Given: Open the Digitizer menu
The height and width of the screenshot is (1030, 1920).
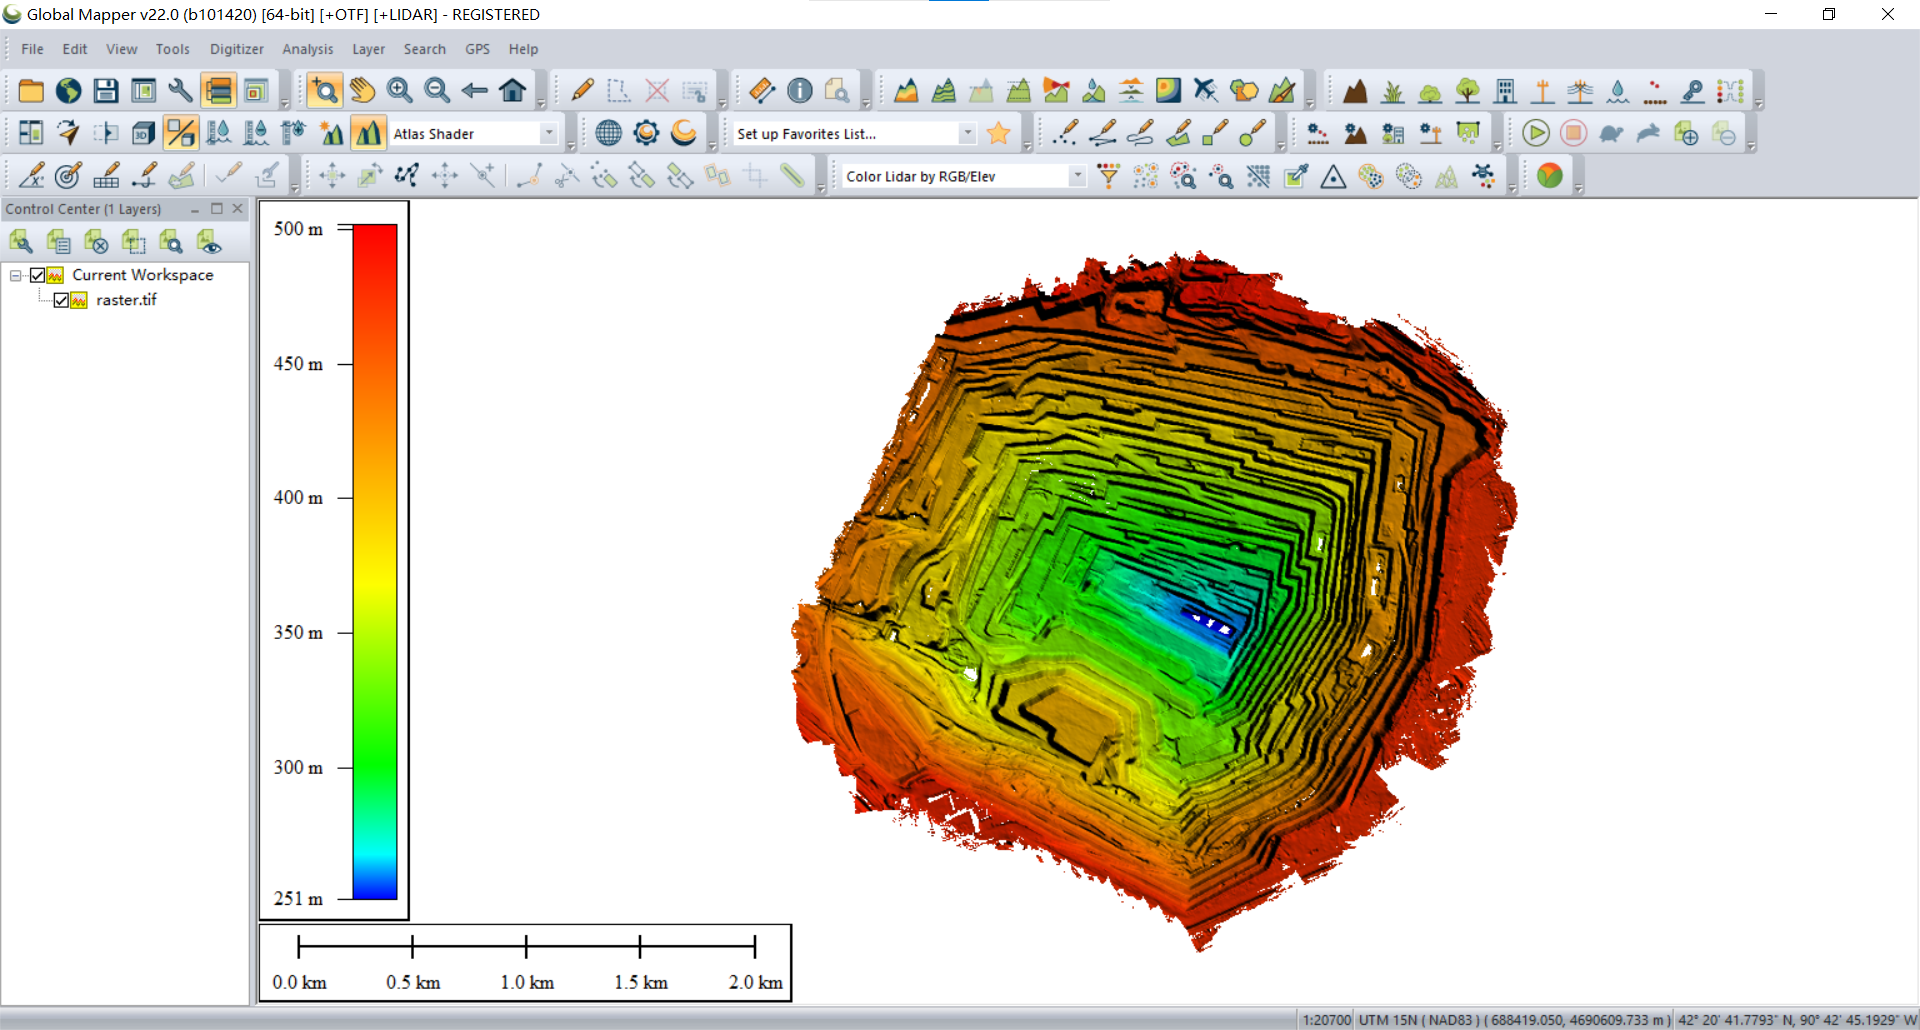Looking at the screenshot, I should pos(237,49).
